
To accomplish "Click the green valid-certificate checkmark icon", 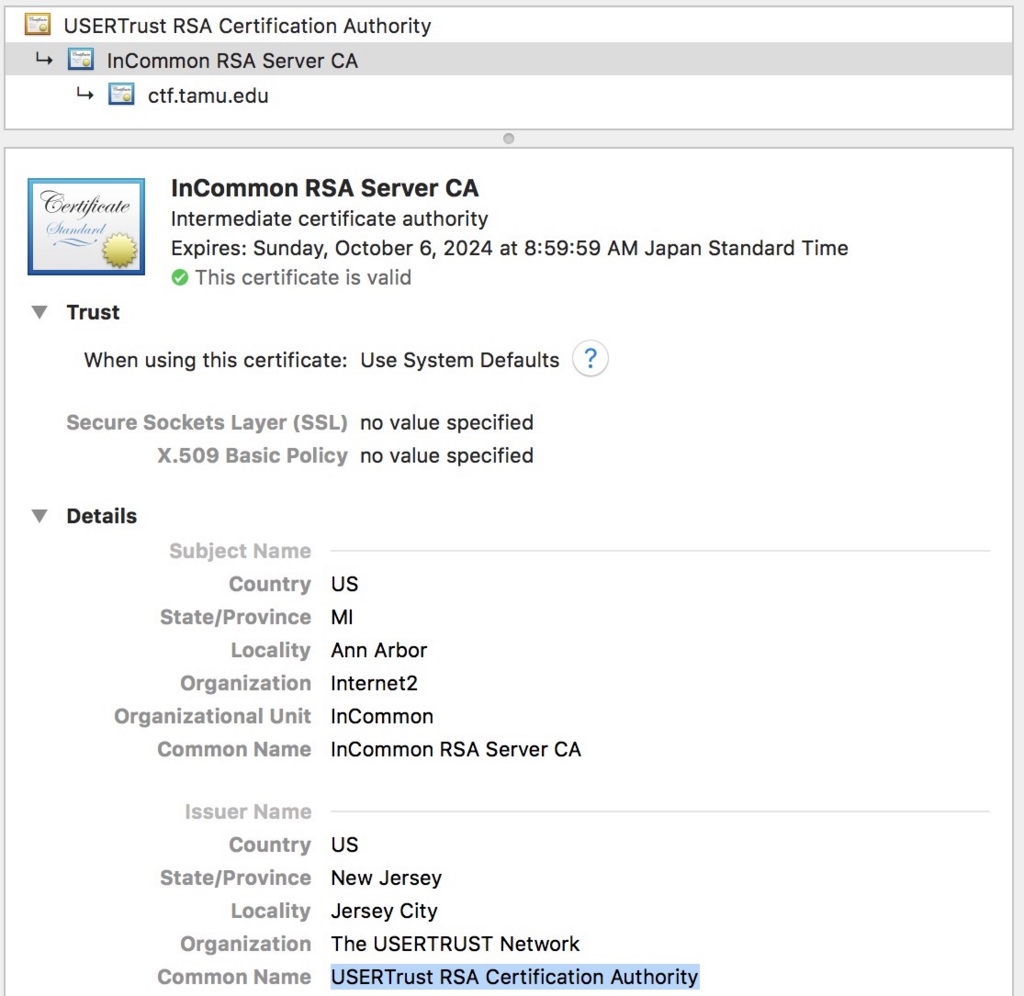I will [180, 278].
